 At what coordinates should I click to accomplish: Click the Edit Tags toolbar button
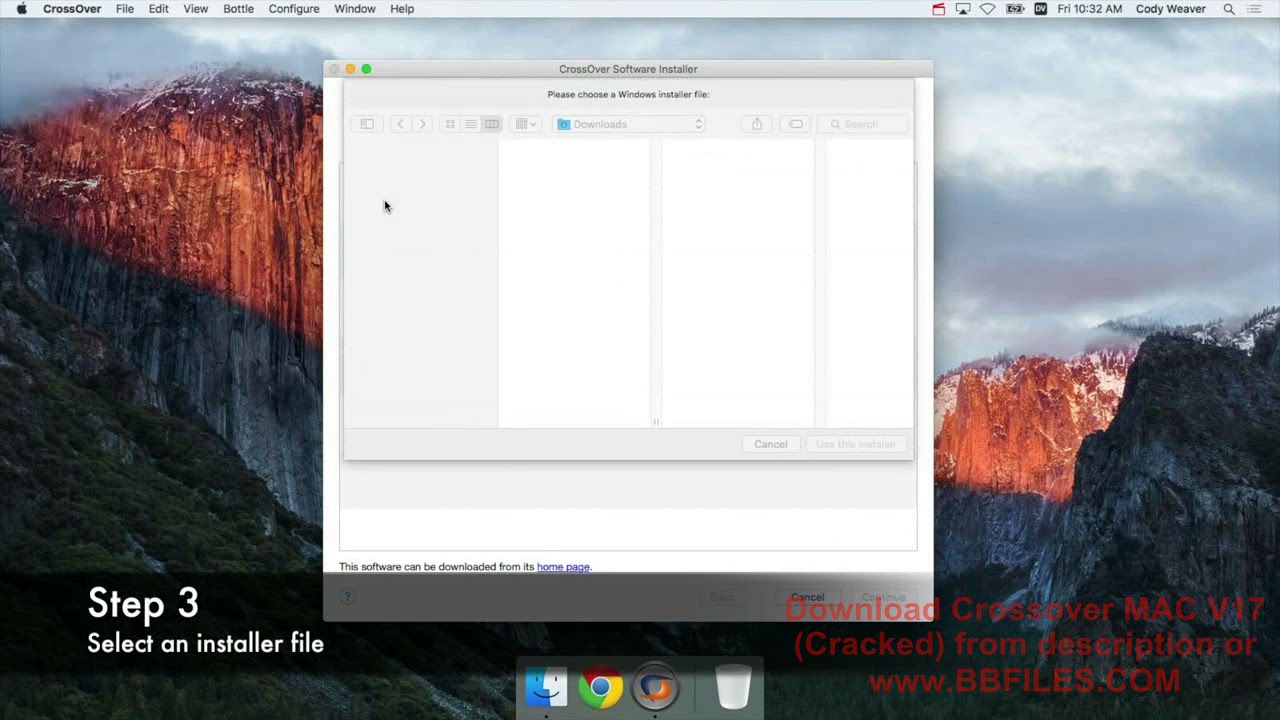point(796,124)
